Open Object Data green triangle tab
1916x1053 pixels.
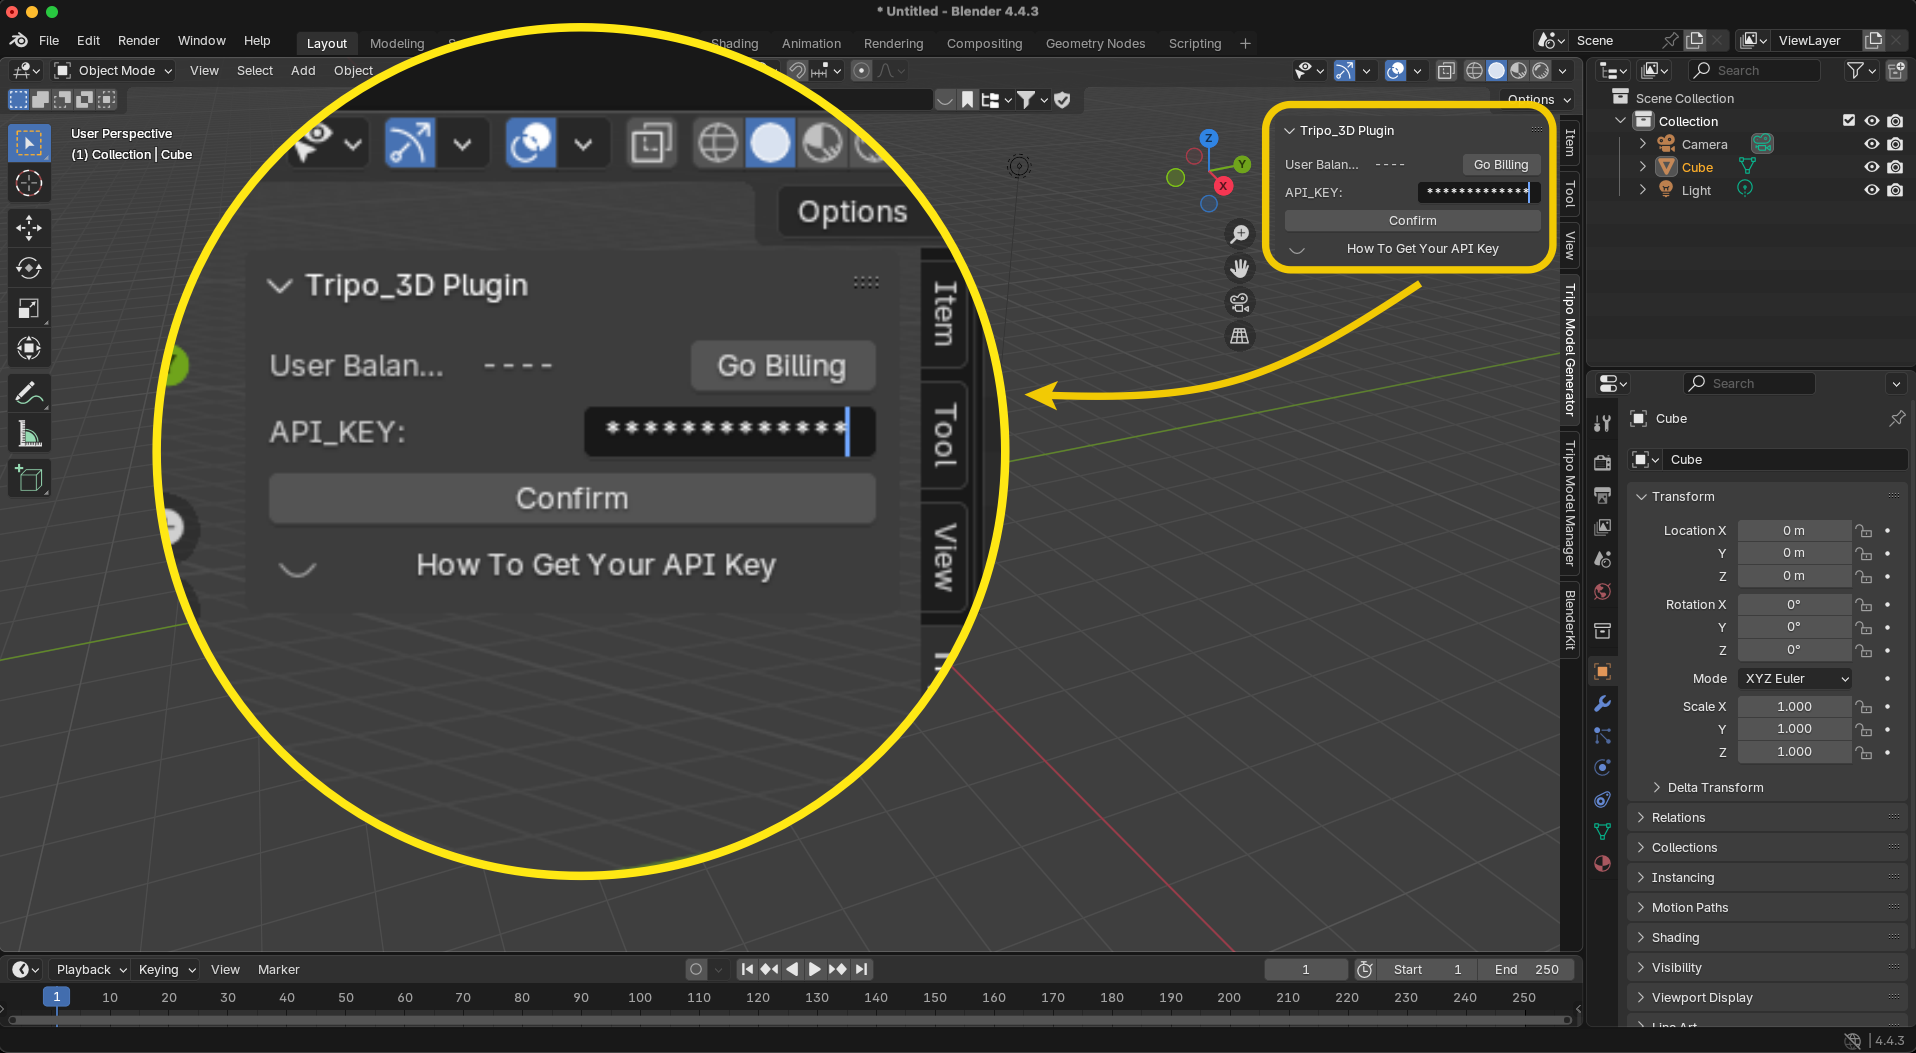[1603, 831]
